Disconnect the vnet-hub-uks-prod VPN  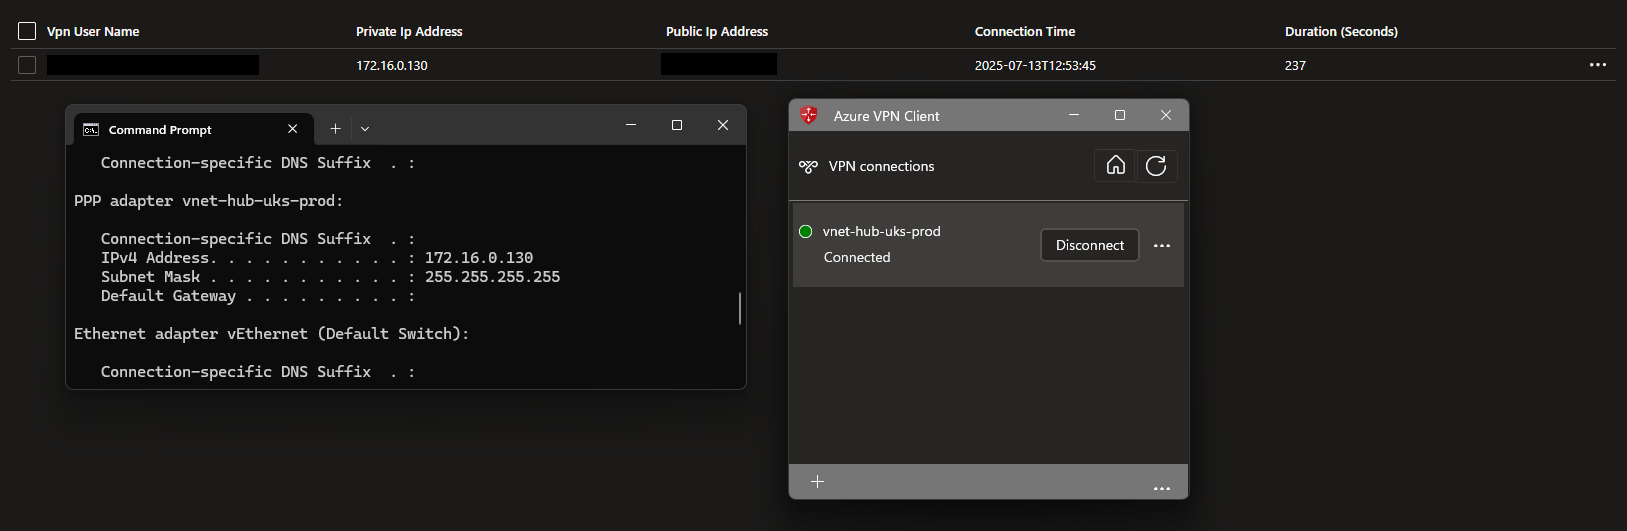point(1090,245)
